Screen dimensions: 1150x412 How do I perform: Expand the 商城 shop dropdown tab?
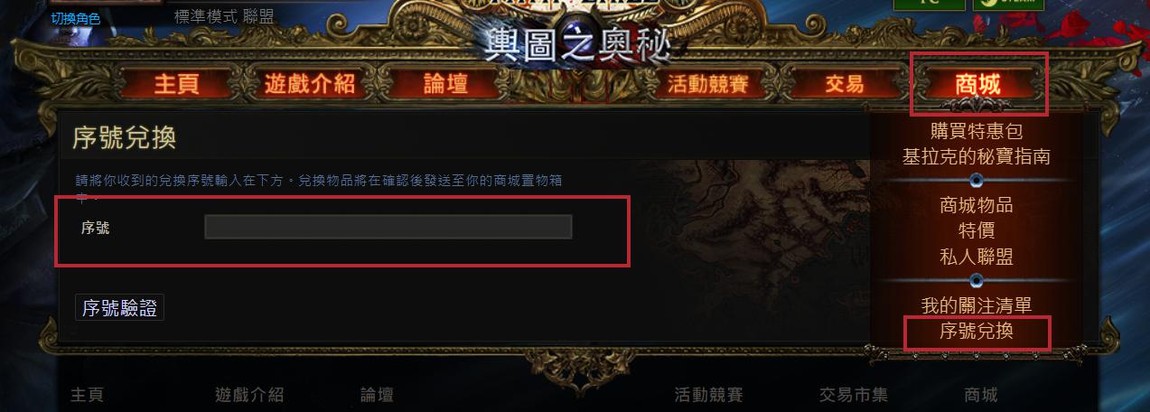click(978, 84)
